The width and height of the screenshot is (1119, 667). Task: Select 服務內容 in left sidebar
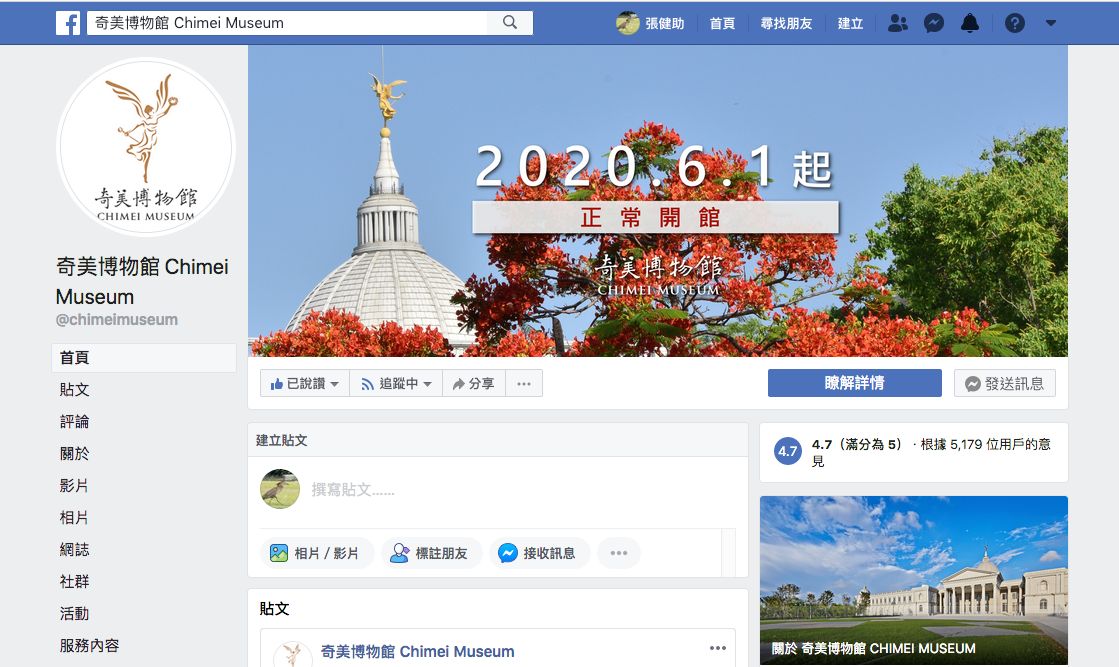pos(89,646)
